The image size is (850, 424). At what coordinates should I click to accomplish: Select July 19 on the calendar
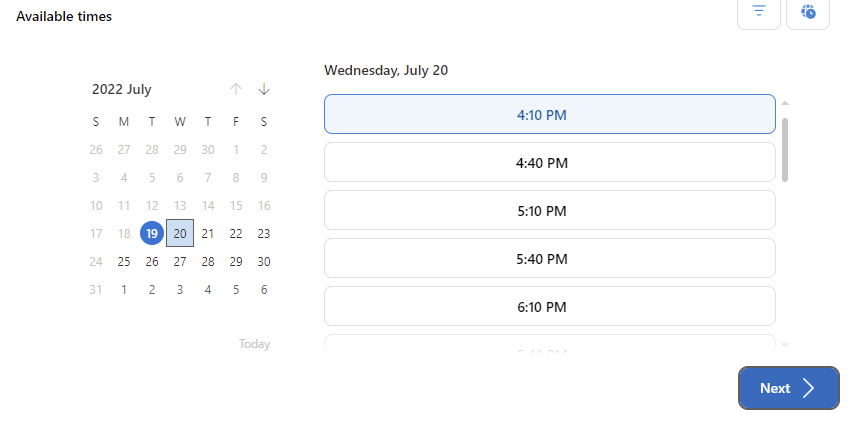point(152,233)
